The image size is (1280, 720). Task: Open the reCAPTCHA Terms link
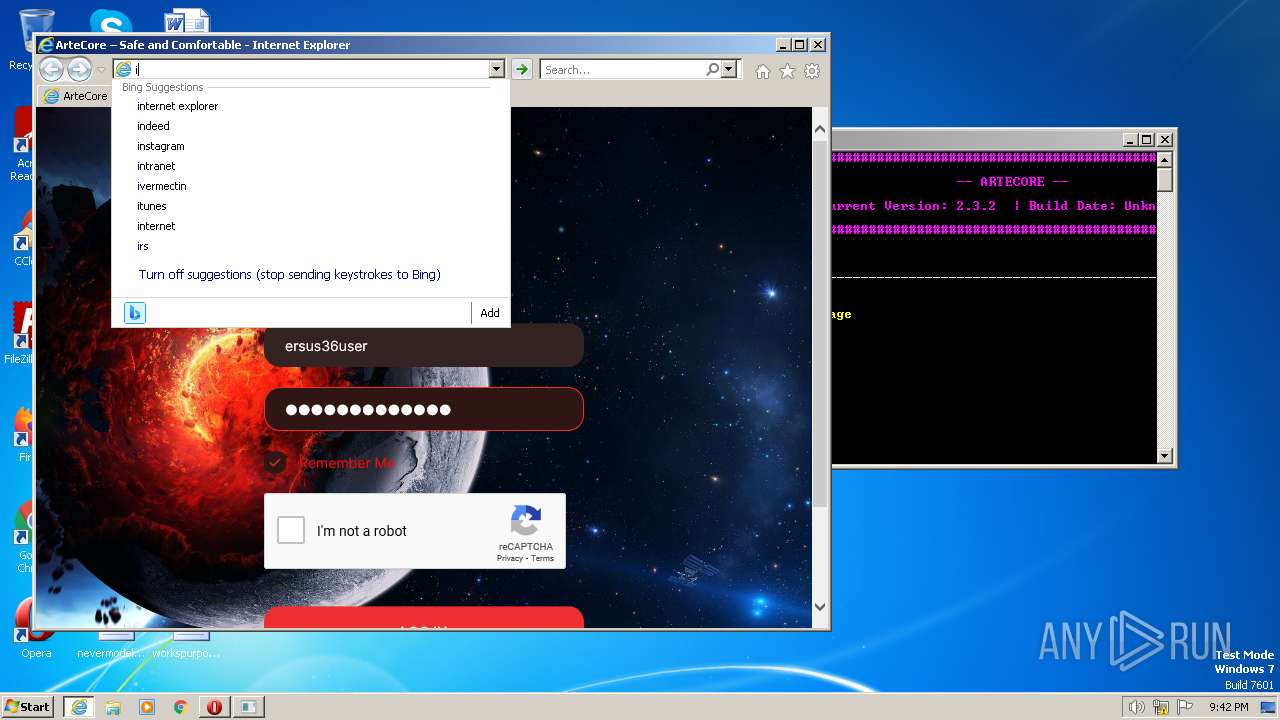click(543, 558)
